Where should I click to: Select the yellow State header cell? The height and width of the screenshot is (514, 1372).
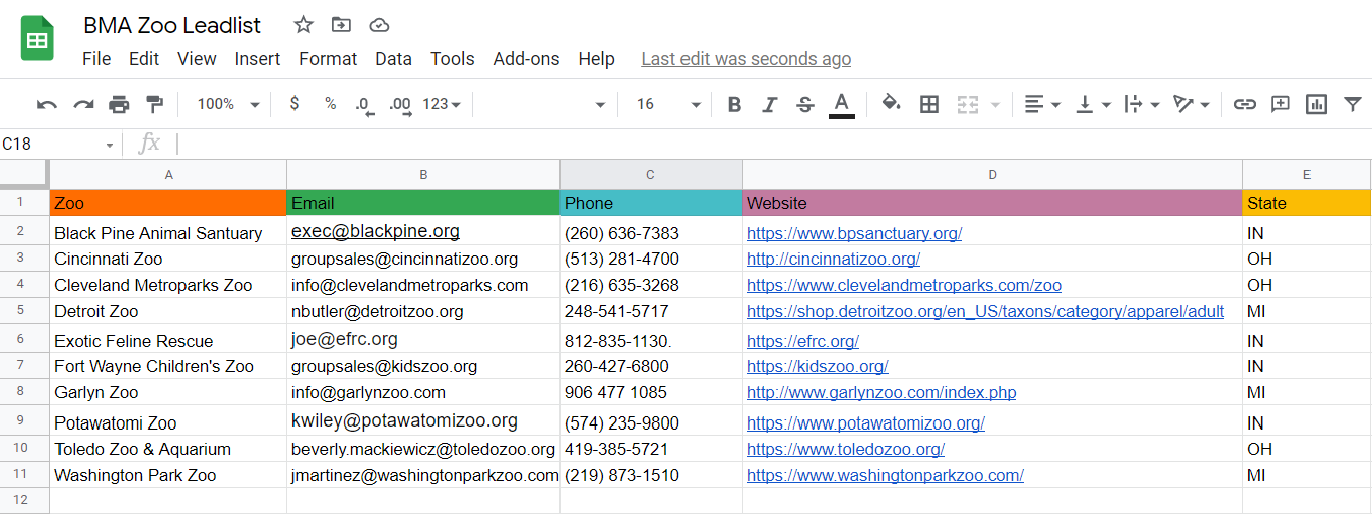coord(1307,203)
